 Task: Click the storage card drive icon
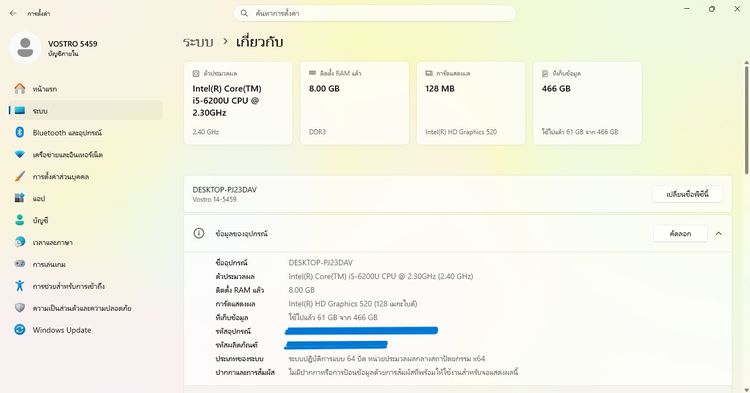point(545,74)
